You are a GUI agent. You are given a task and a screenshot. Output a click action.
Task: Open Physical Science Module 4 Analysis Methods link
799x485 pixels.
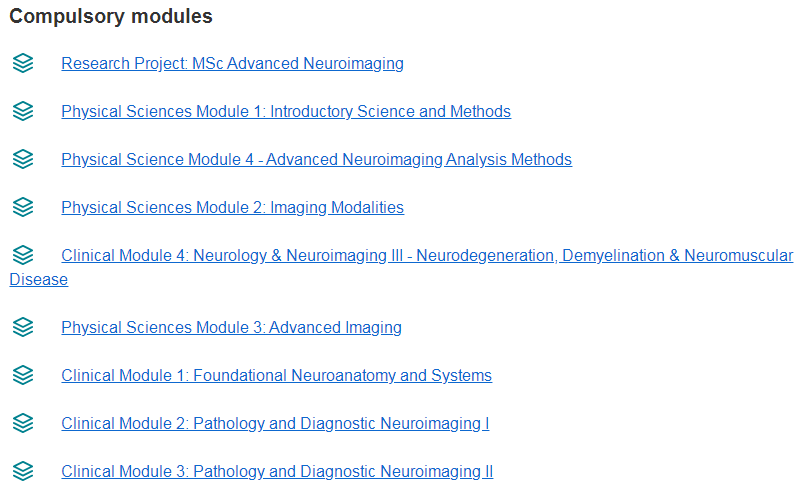[316, 159]
